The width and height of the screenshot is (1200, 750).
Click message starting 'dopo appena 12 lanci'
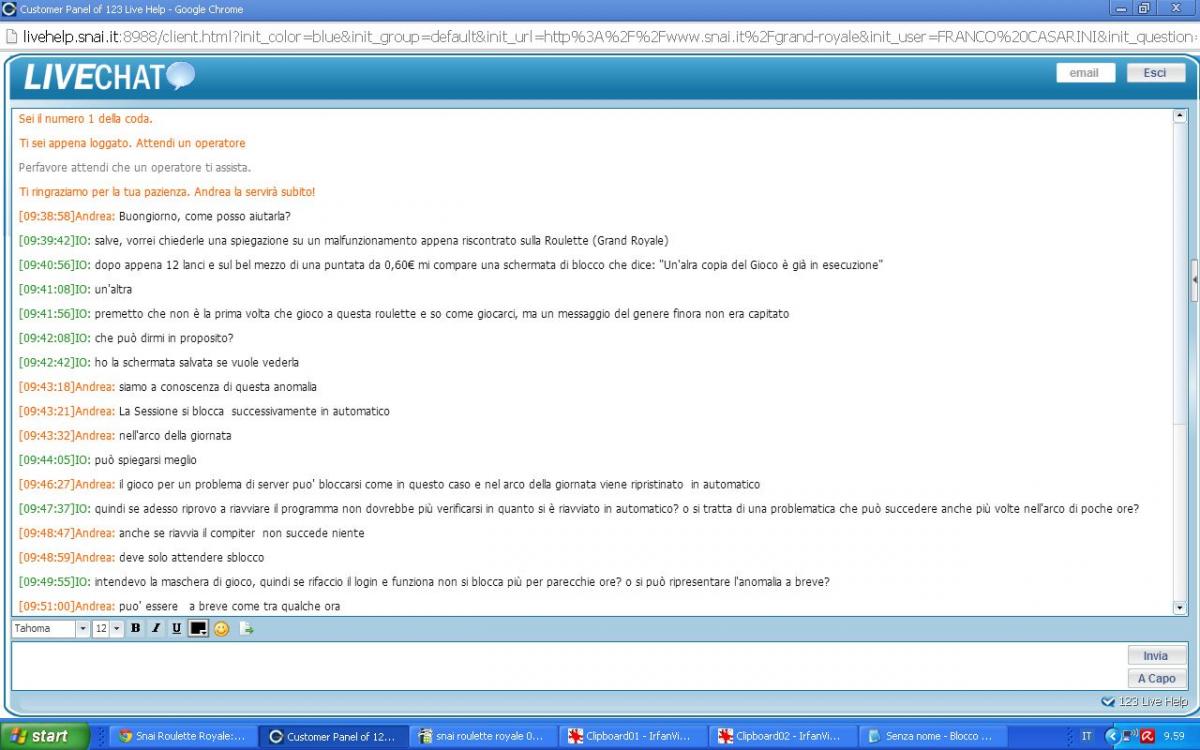(x=488, y=265)
